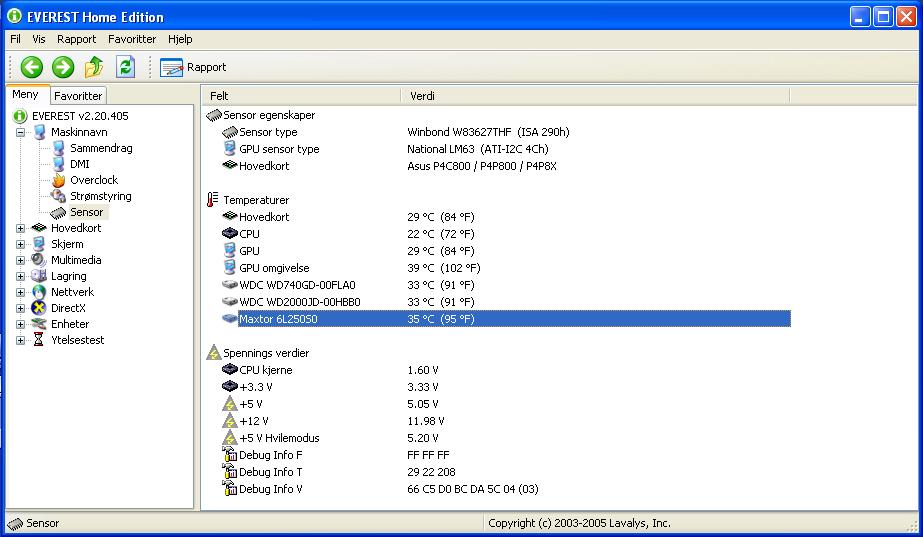Expand the Nettverk tree node
Viewport: 923px width, 537px height.
(x=21, y=292)
